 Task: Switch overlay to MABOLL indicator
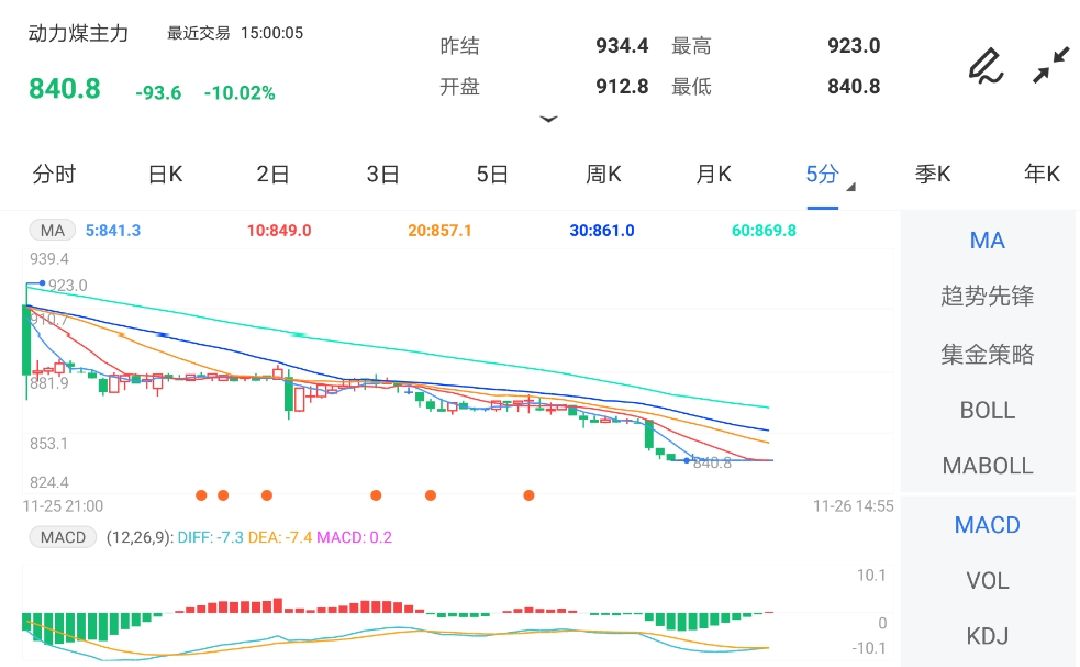pos(987,465)
